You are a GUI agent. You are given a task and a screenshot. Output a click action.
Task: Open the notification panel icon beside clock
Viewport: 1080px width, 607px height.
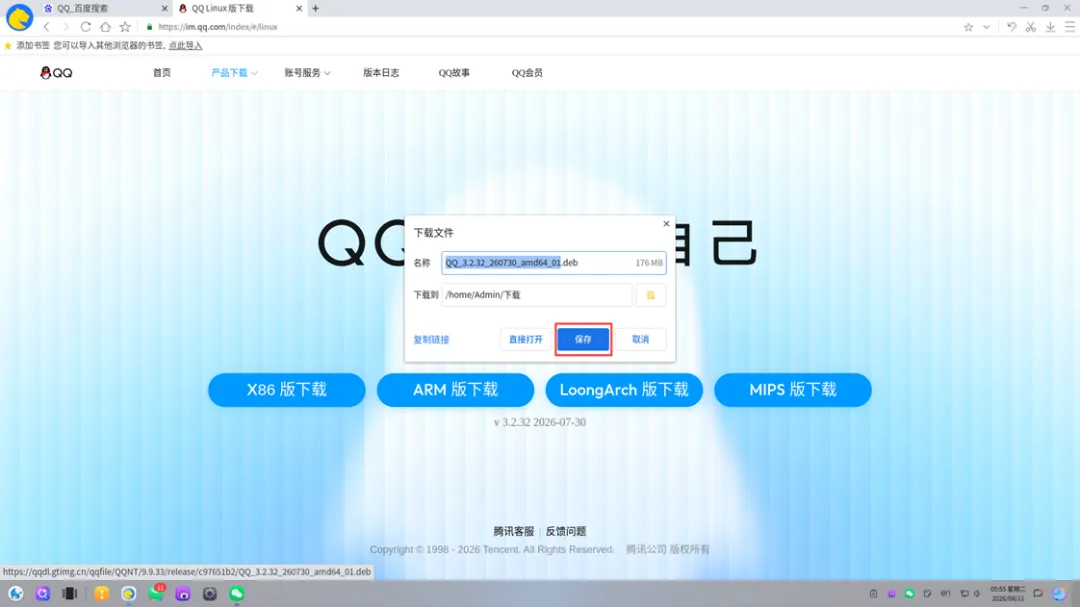(x=1038, y=593)
